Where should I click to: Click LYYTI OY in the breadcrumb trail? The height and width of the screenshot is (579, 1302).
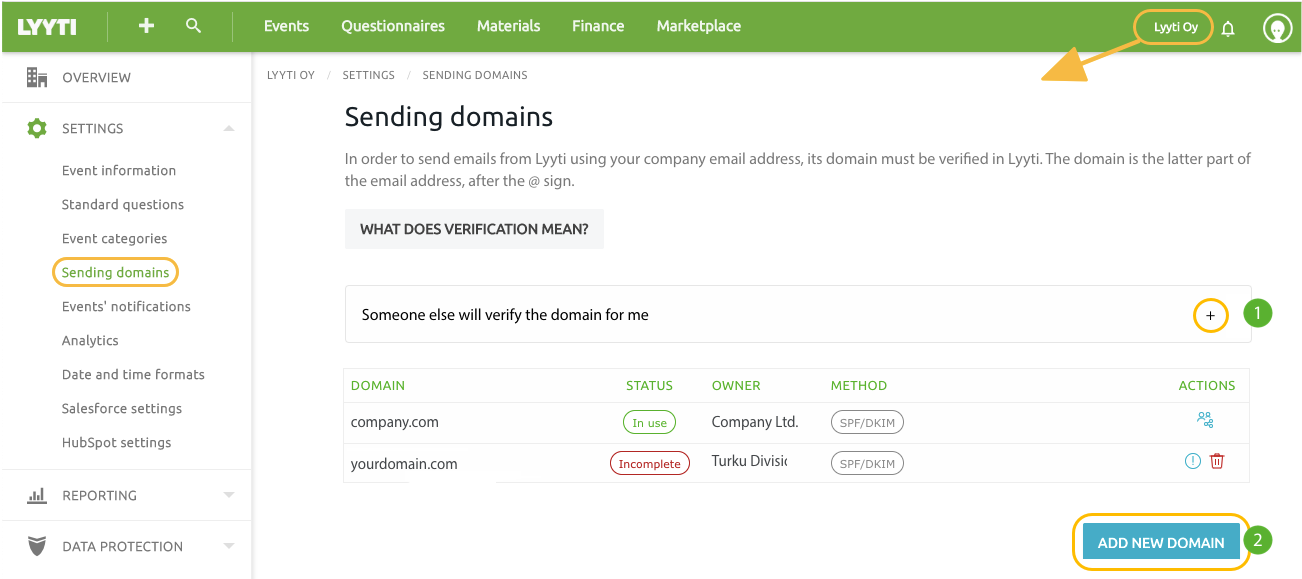click(290, 74)
